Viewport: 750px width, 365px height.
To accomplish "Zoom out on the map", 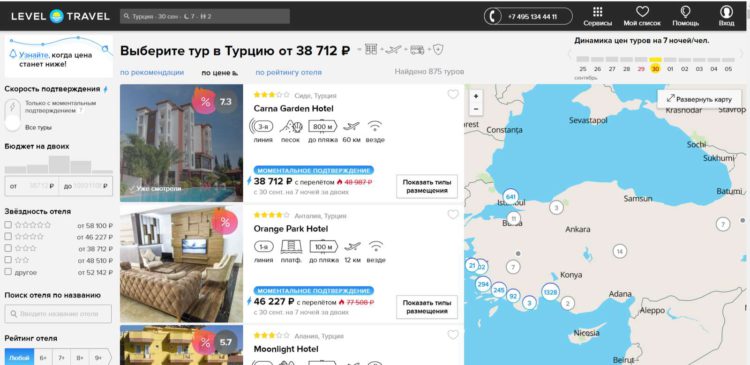I will pyautogui.click(x=475, y=109).
